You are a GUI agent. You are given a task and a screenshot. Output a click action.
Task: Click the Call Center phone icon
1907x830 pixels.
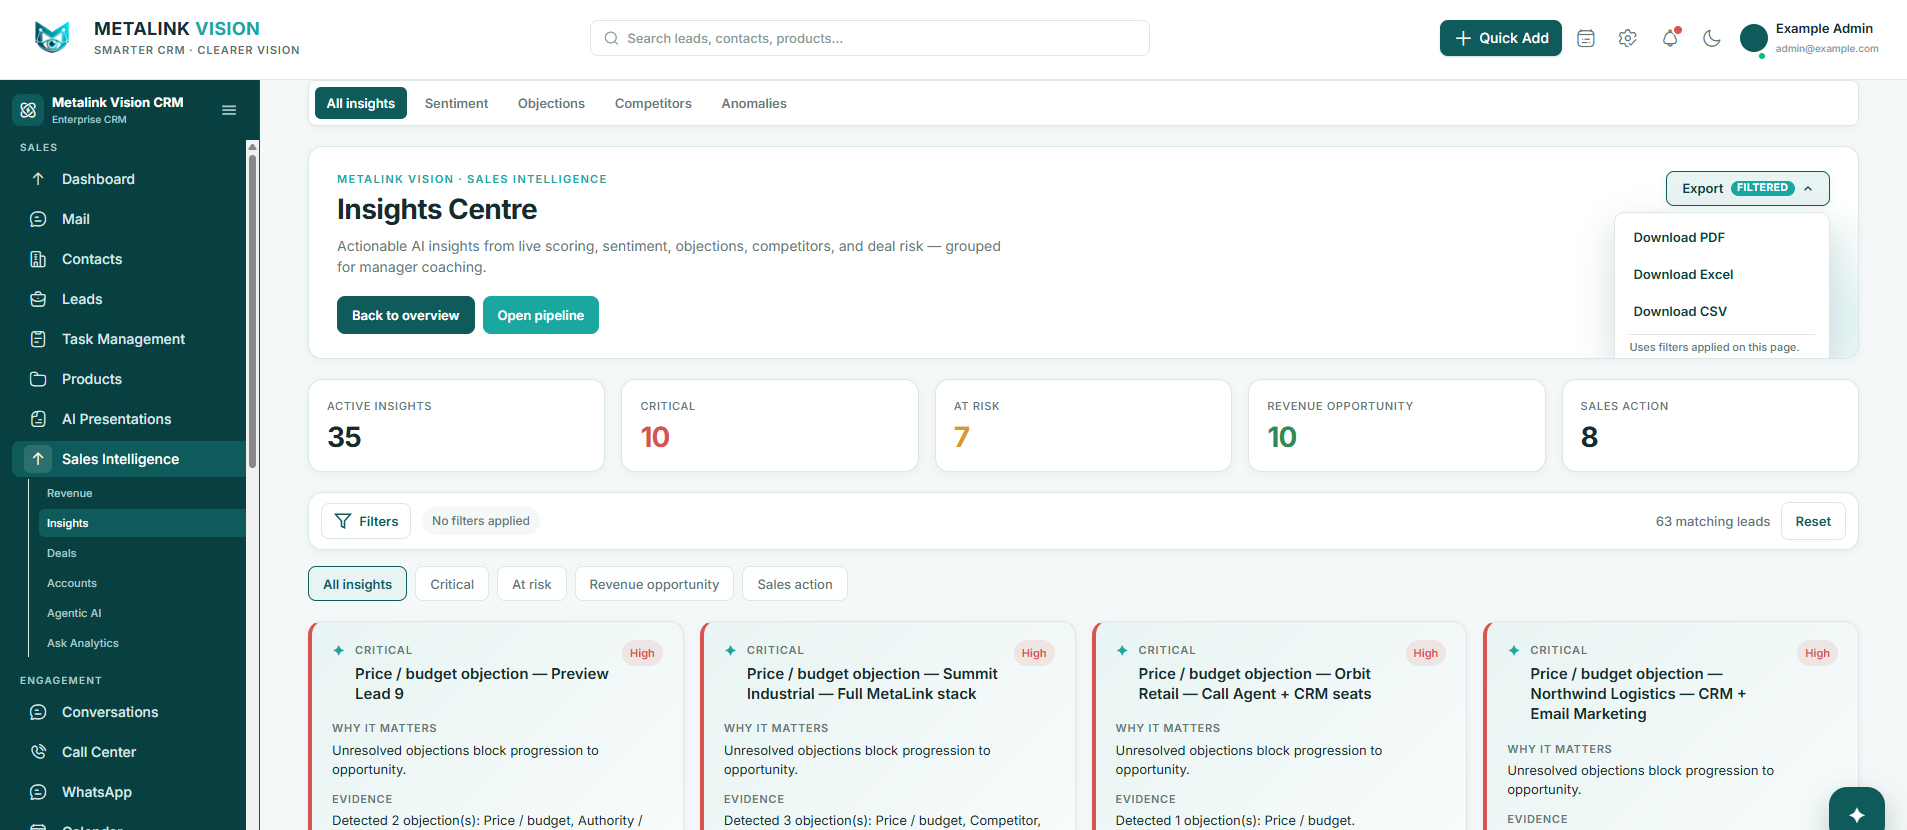(x=38, y=752)
